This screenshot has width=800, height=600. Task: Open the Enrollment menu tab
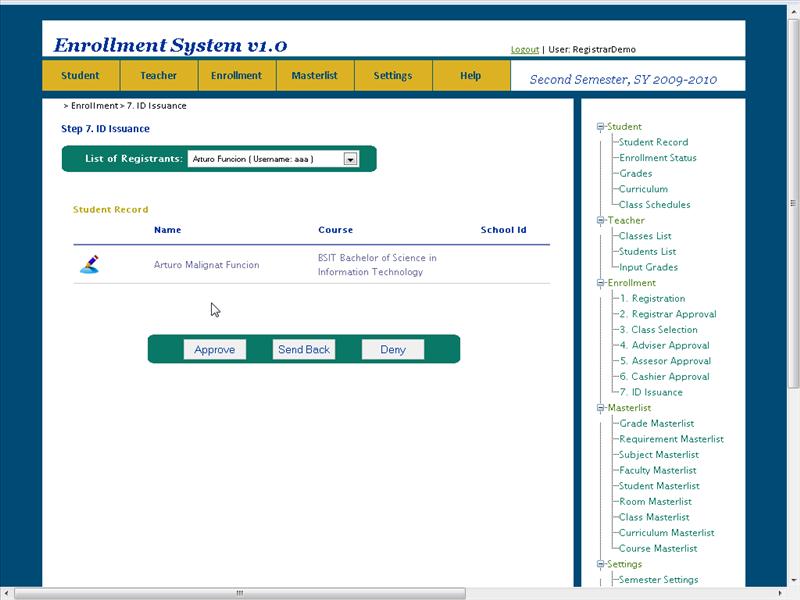click(x=237, y=76)
